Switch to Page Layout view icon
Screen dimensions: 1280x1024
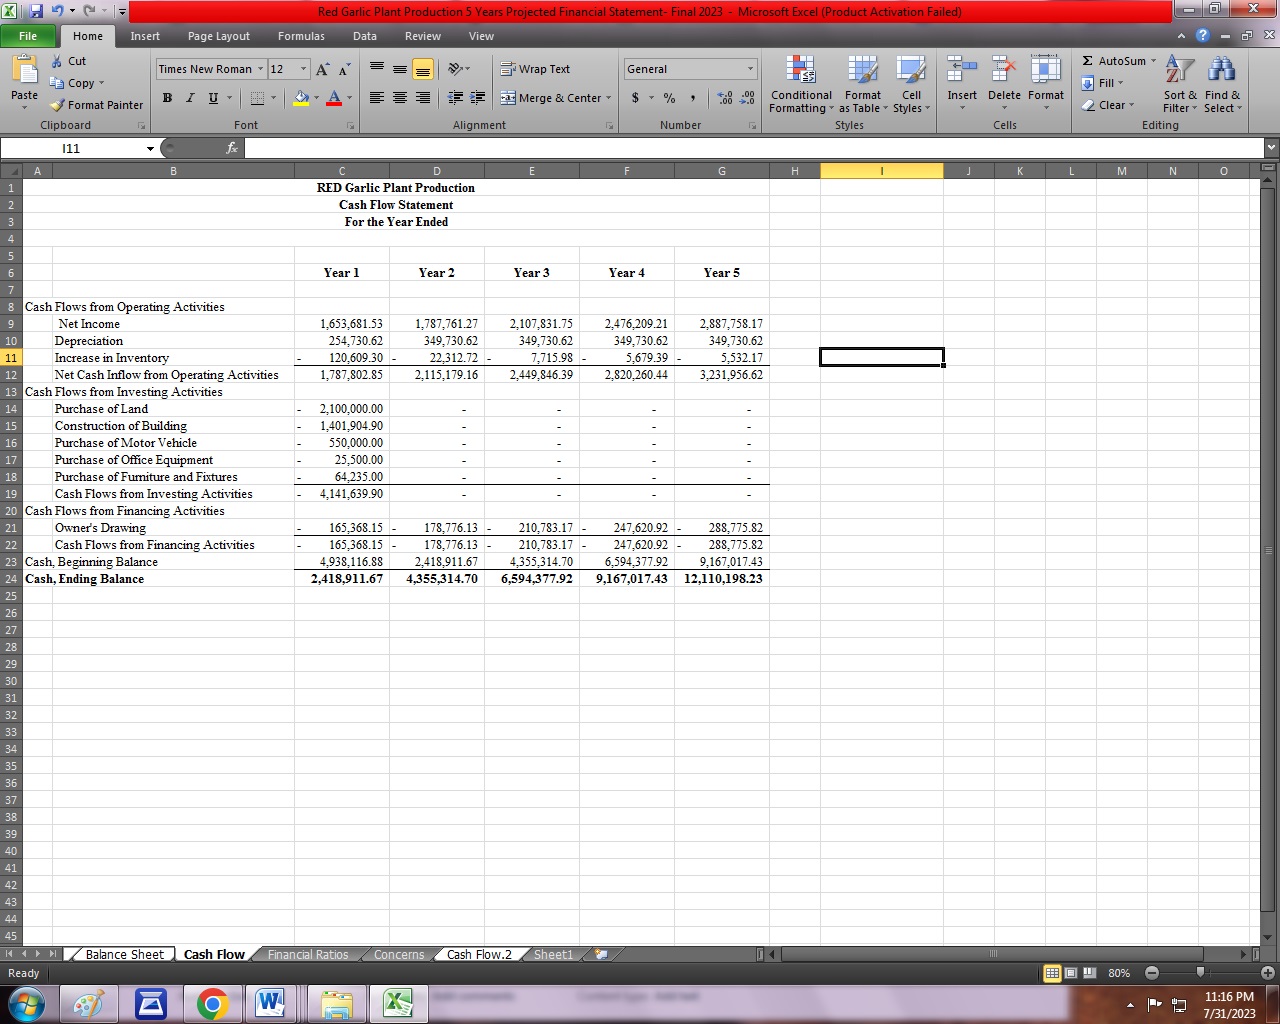(1070, 973)
